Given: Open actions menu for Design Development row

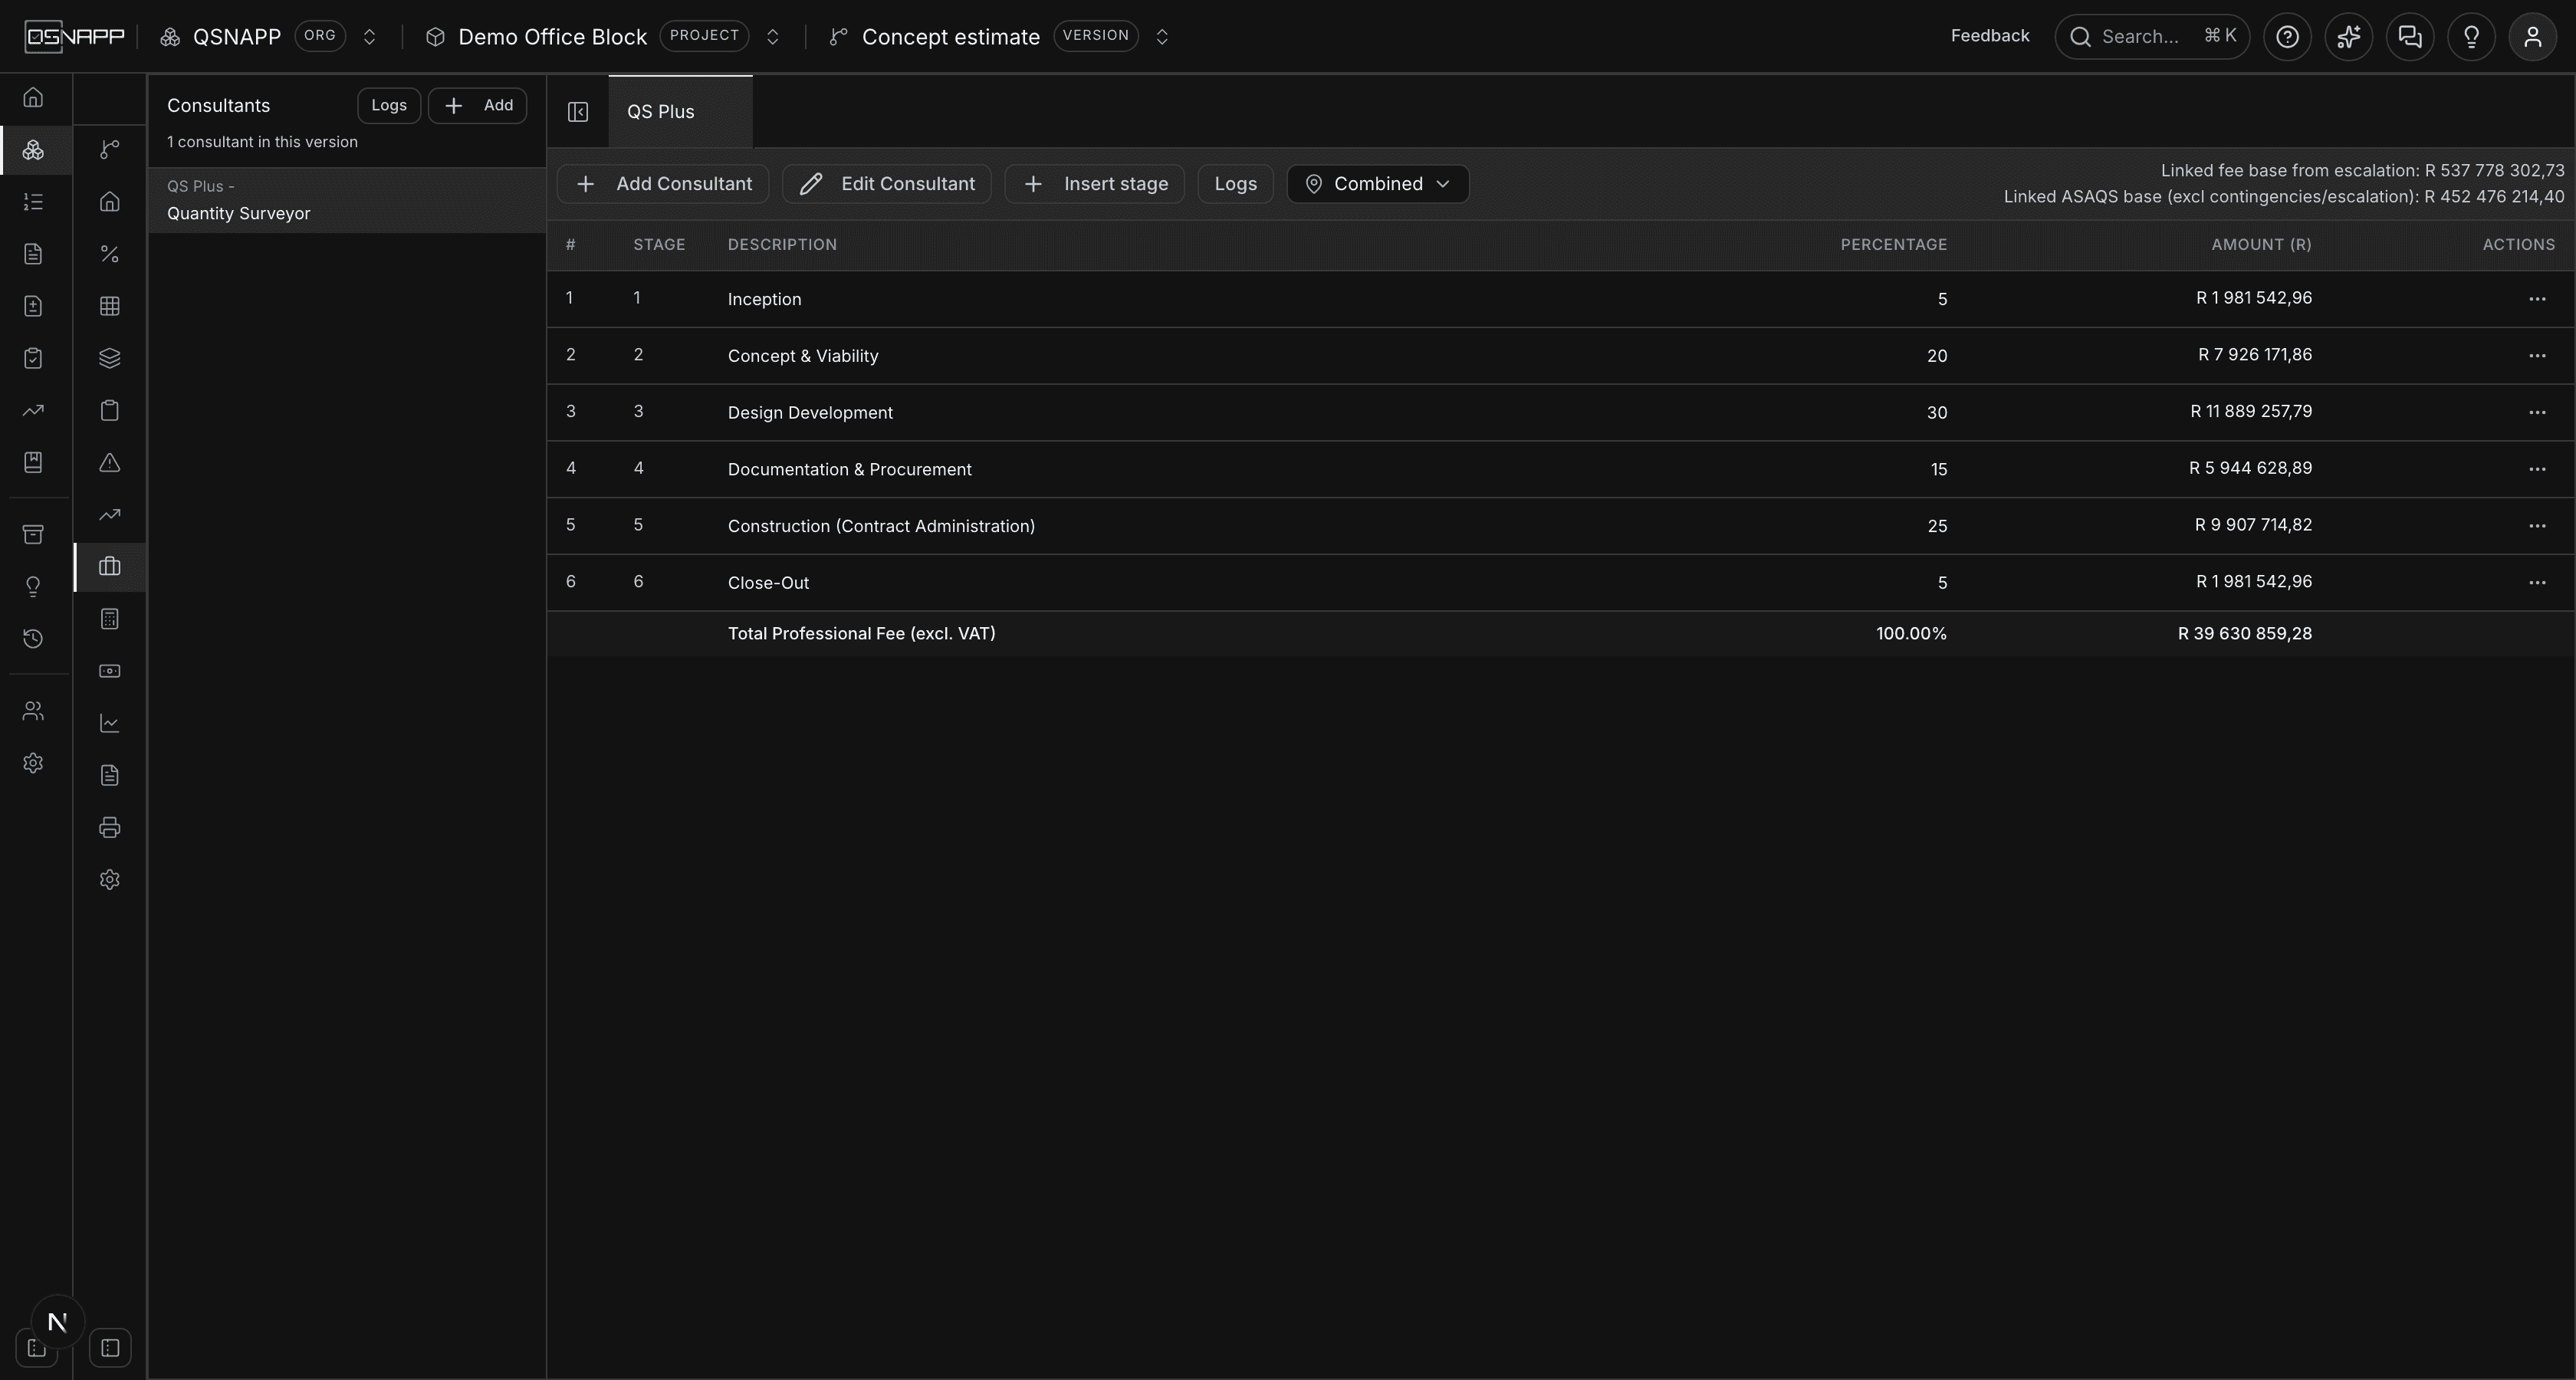Looking at the screenshot, I should pyautogui.click(x=2537, y=412).
